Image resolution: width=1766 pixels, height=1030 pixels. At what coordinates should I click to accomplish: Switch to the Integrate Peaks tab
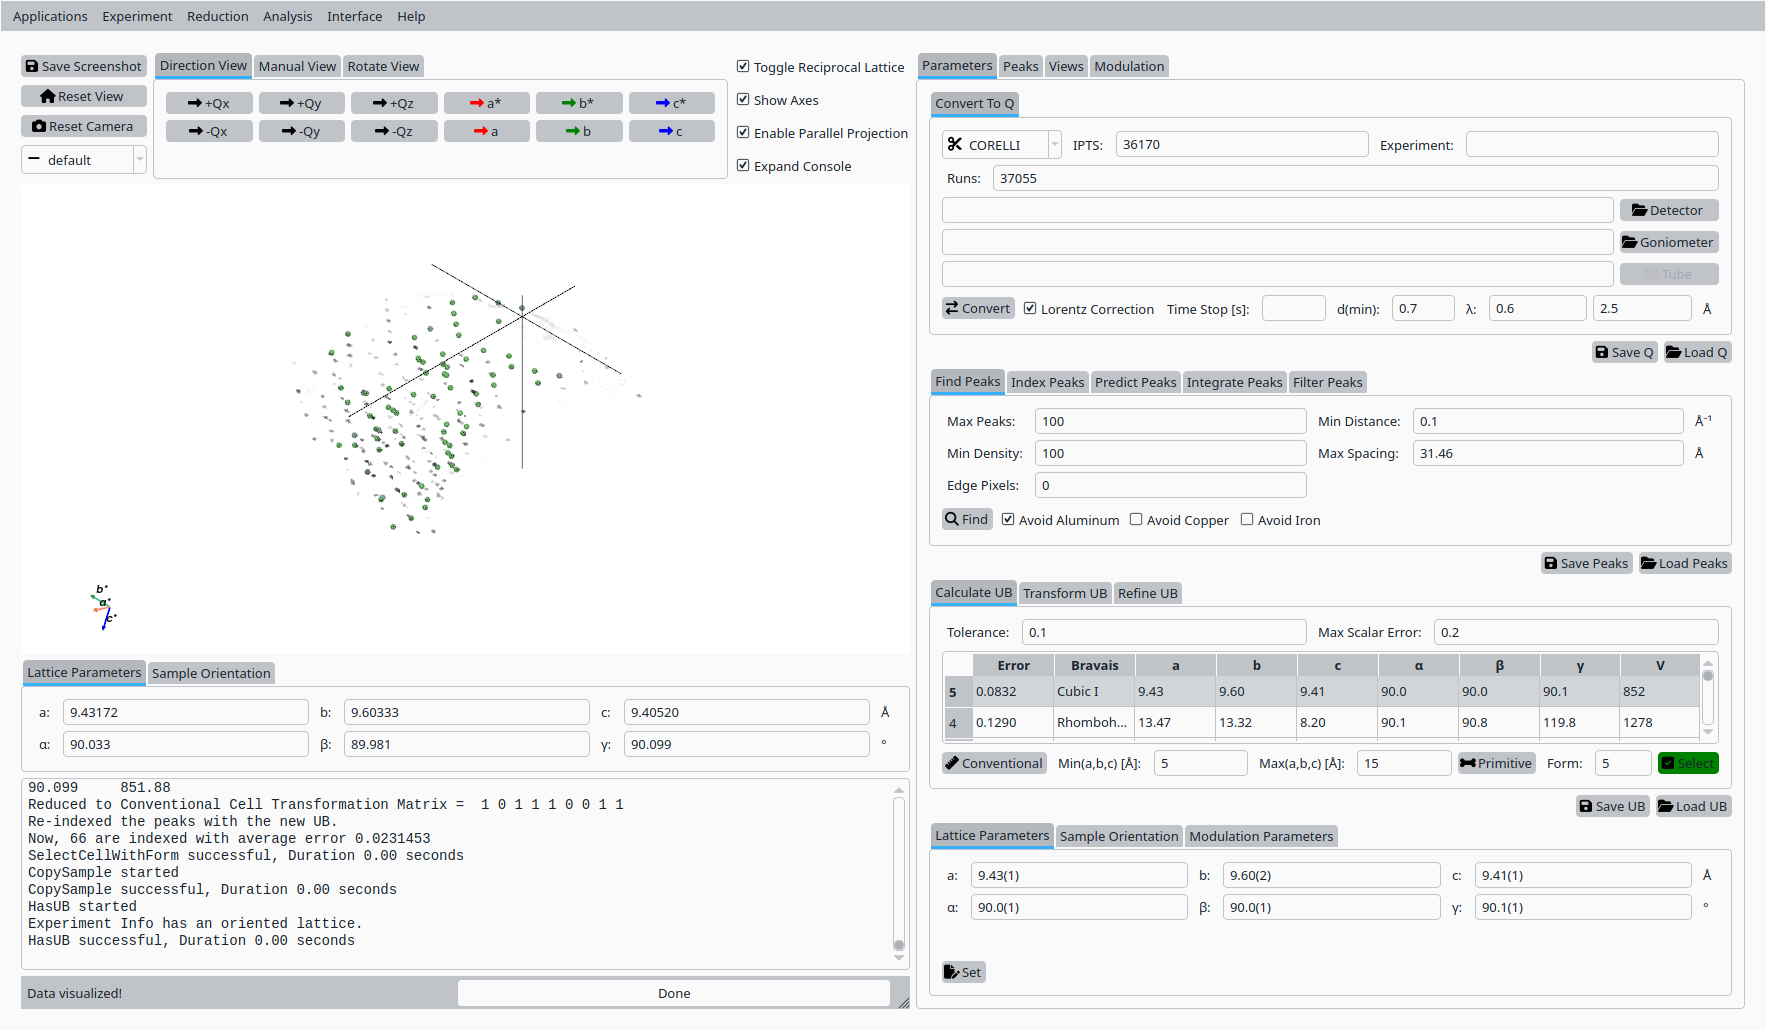(x=1234, y=382)
